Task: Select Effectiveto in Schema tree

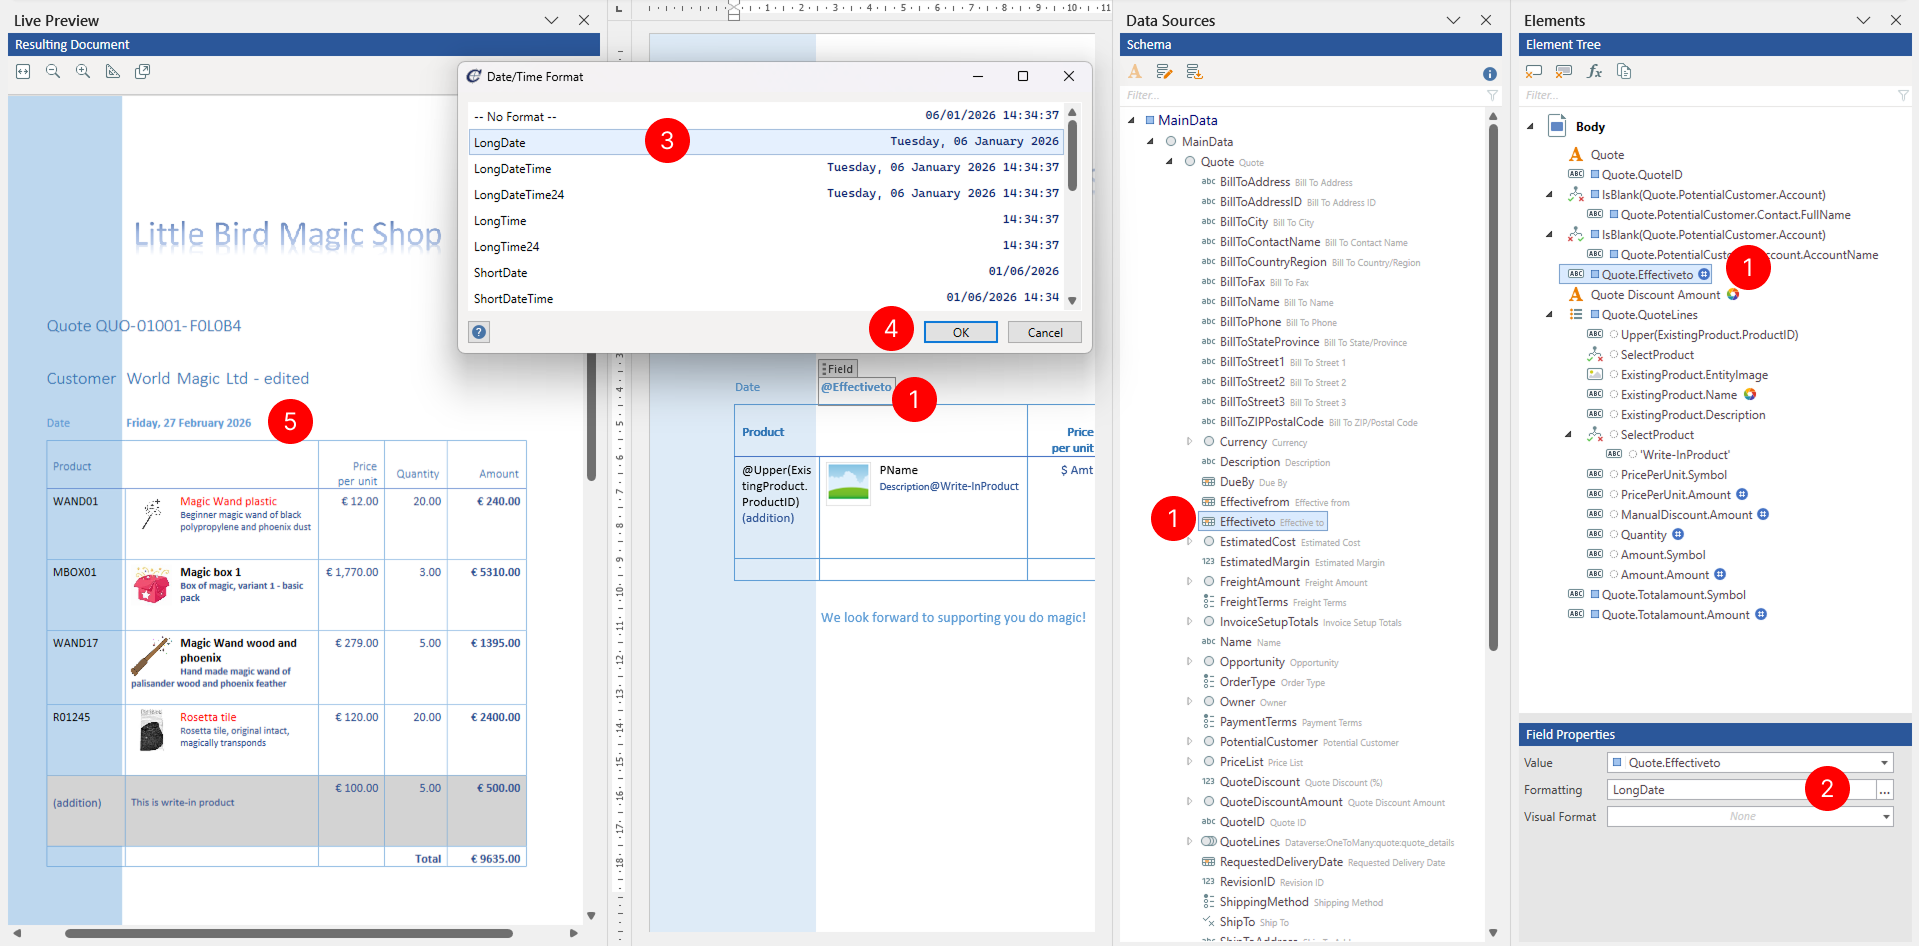Action: tap(1263, 521)
